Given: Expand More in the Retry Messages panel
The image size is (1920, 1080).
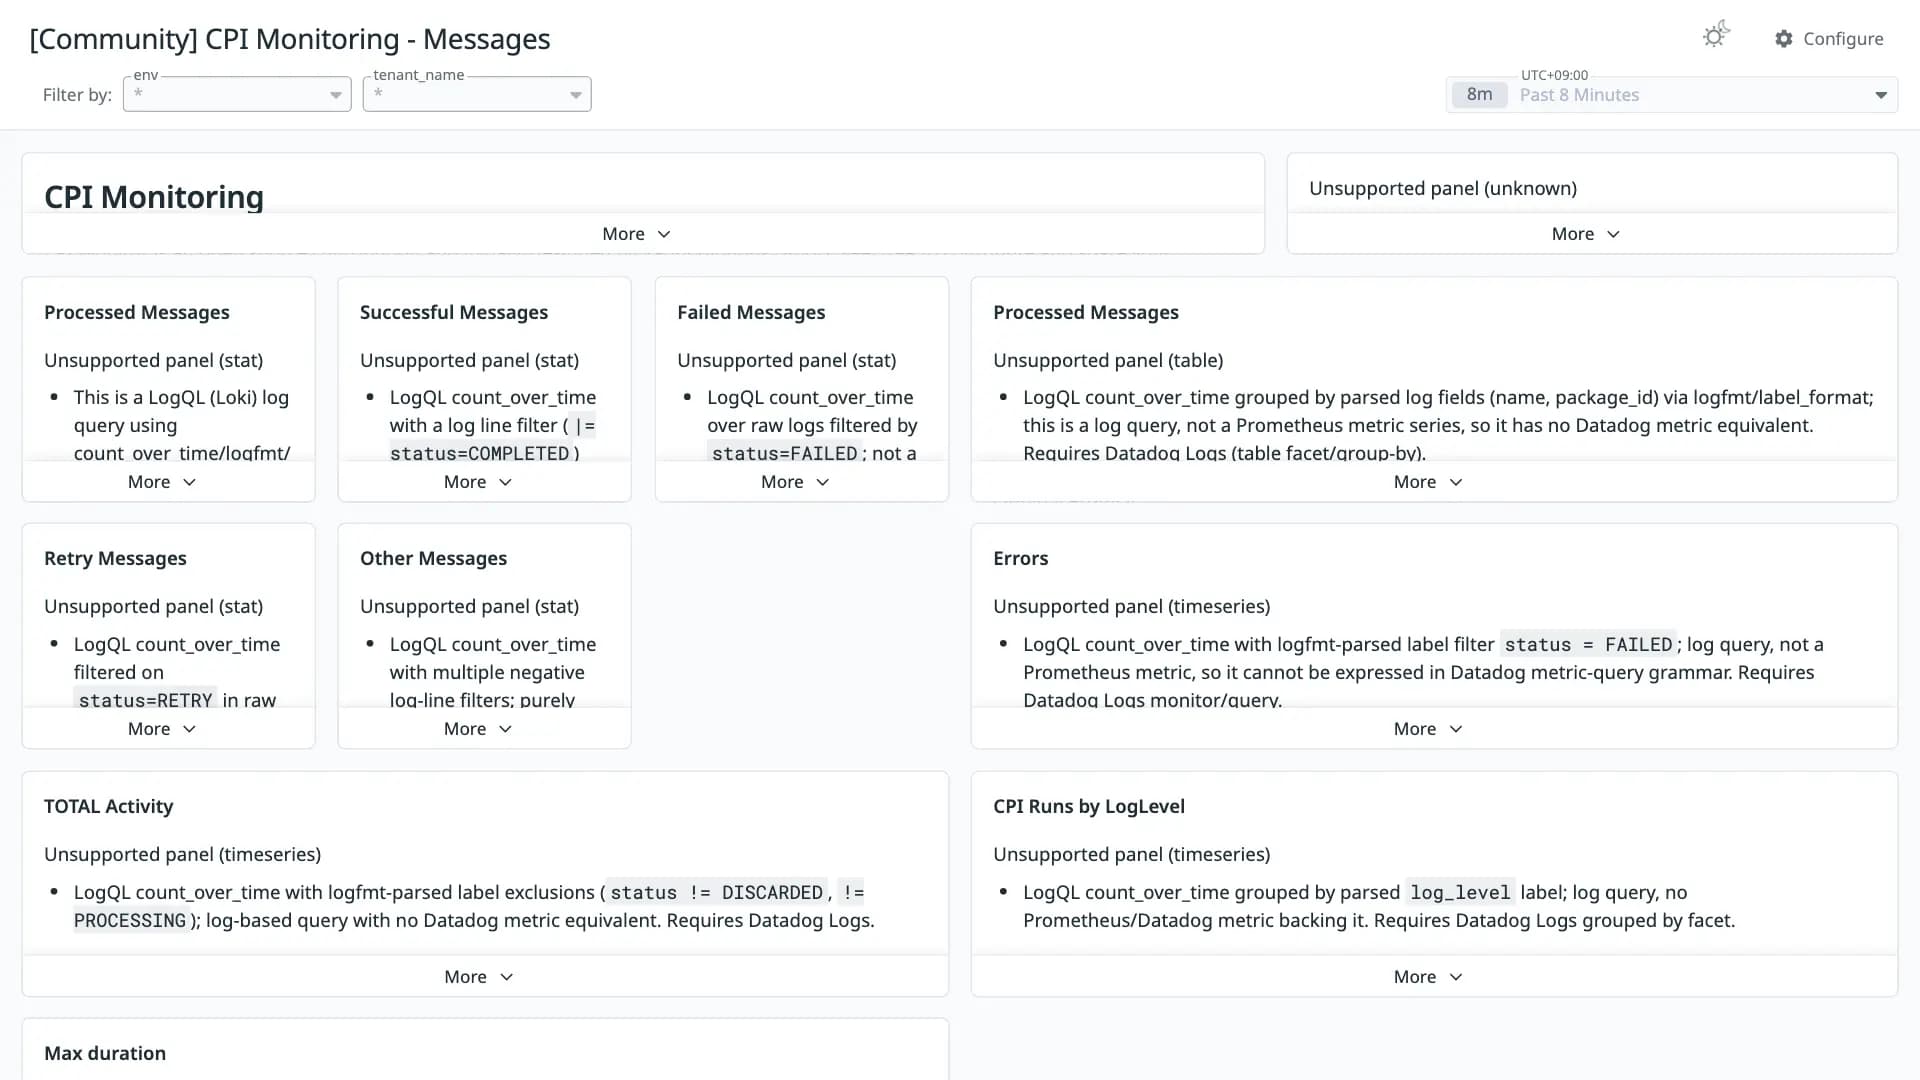Looking at the screenshot, I should pyautogui.click(x=162, y=729).
